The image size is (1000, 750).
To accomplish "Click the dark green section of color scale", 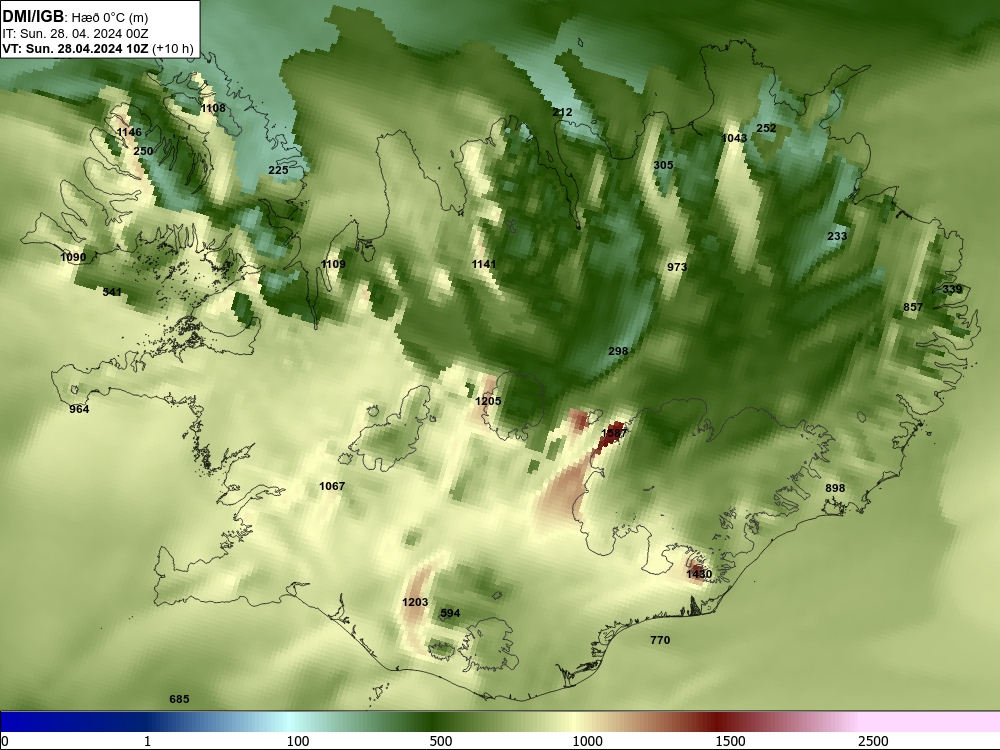I will click(x=434, y=722).
